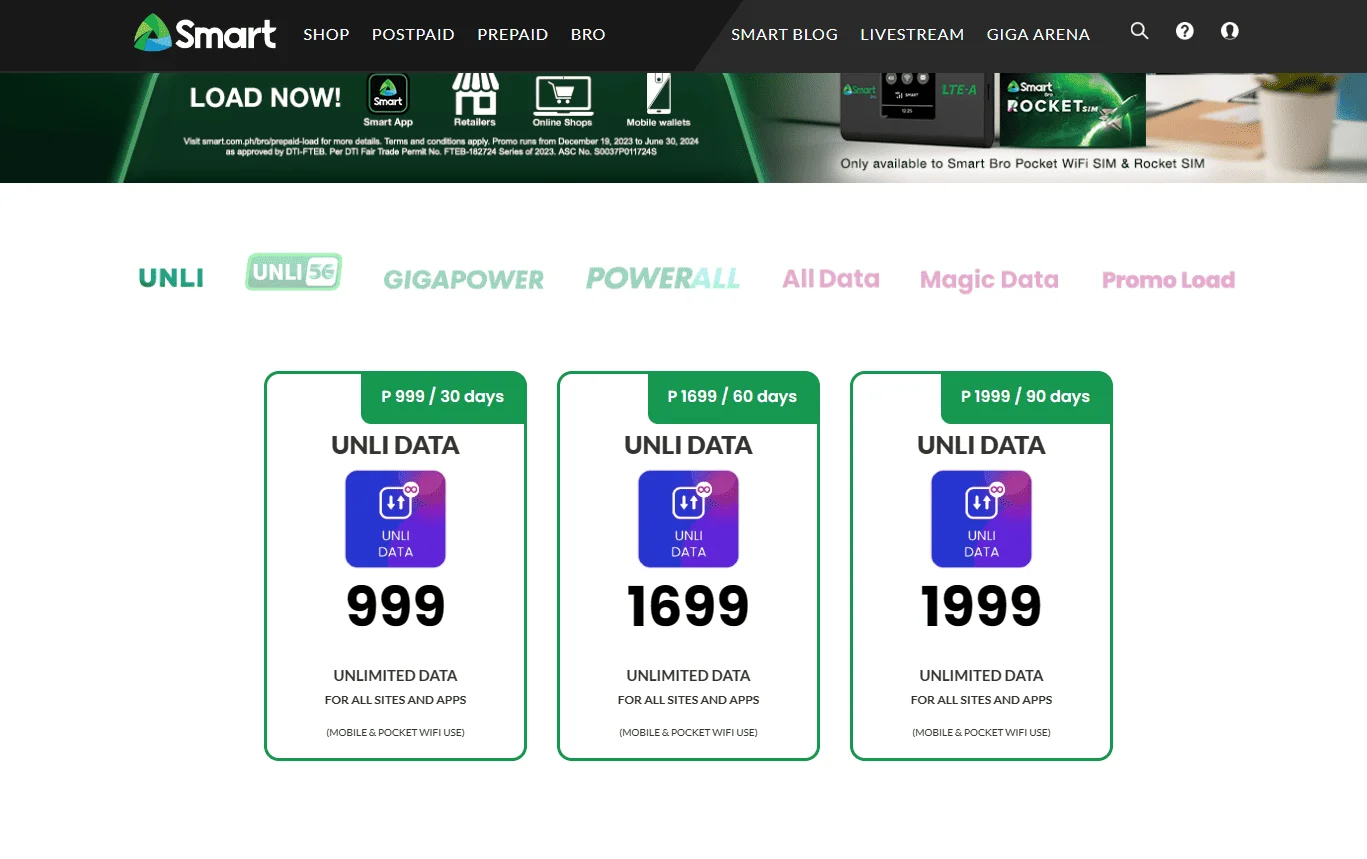Image resolution: width=1367 pixels, height=859 pixels.
Task: Click UNLIMITED DATA text on the 1699 card
Action: coord(688,676)
